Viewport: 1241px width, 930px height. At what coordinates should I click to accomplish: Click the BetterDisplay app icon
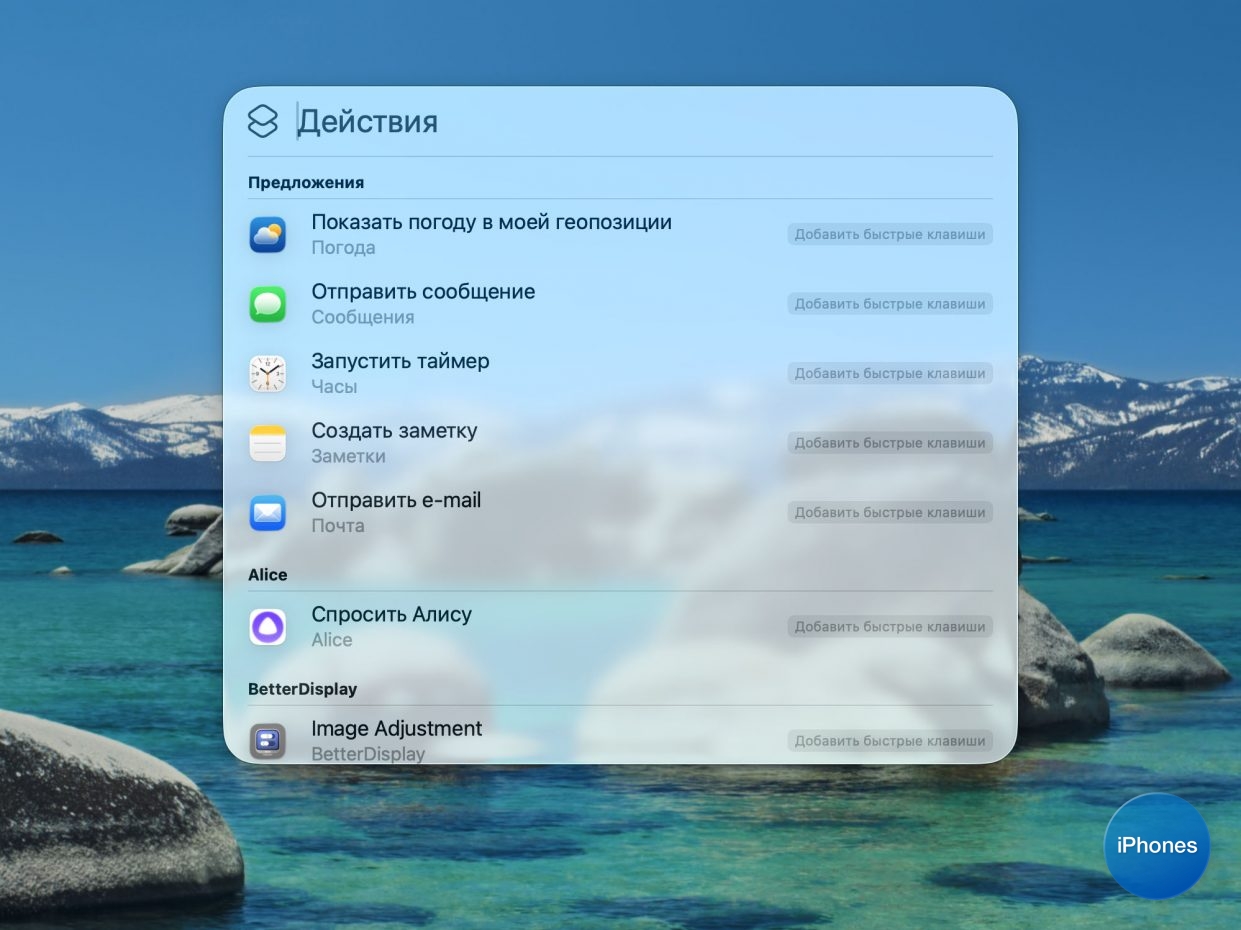coord(267,741)
